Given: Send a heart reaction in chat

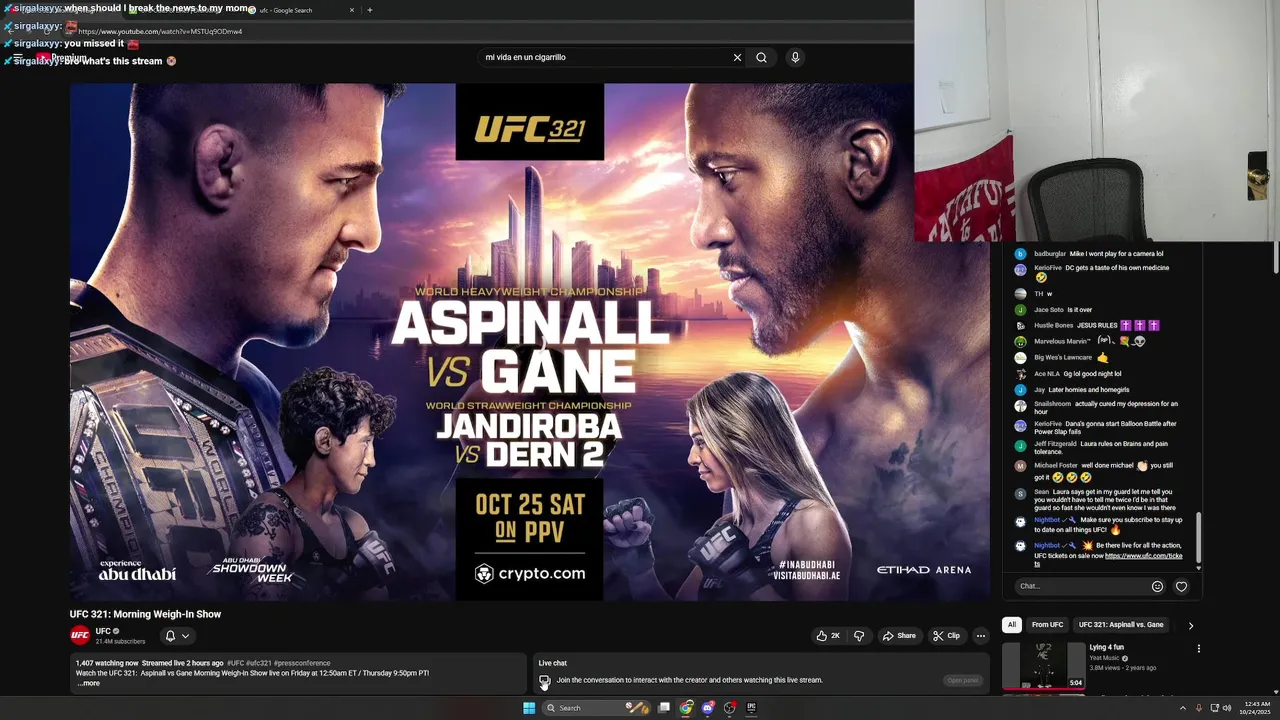Looking at the screenshot, I should (1181, 586).
